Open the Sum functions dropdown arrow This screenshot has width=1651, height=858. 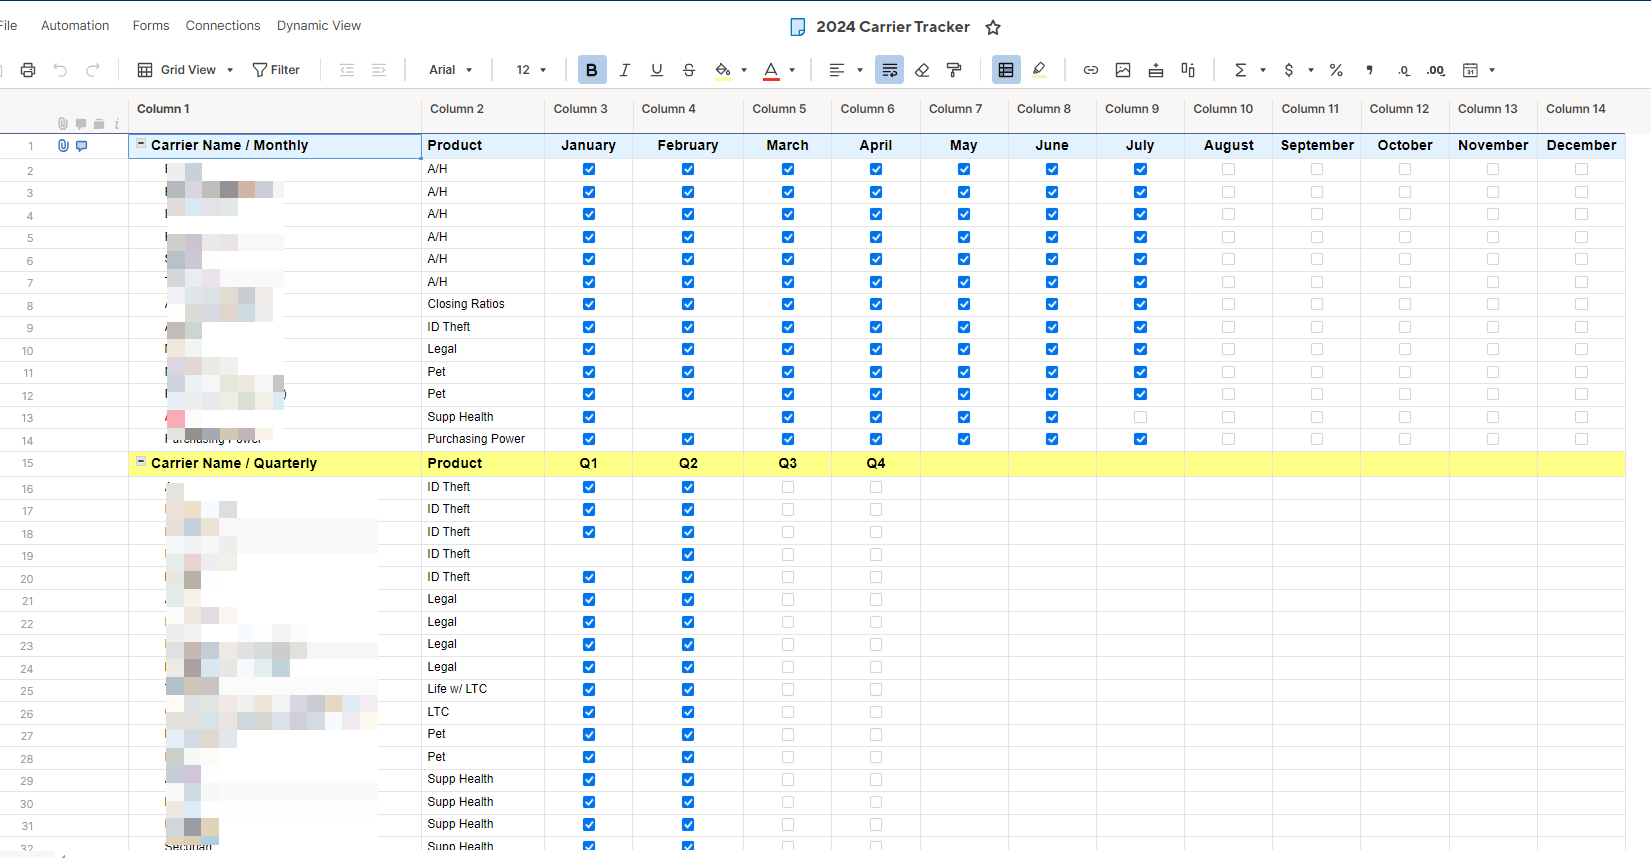pyautogui.click(x=1263, y=70)
